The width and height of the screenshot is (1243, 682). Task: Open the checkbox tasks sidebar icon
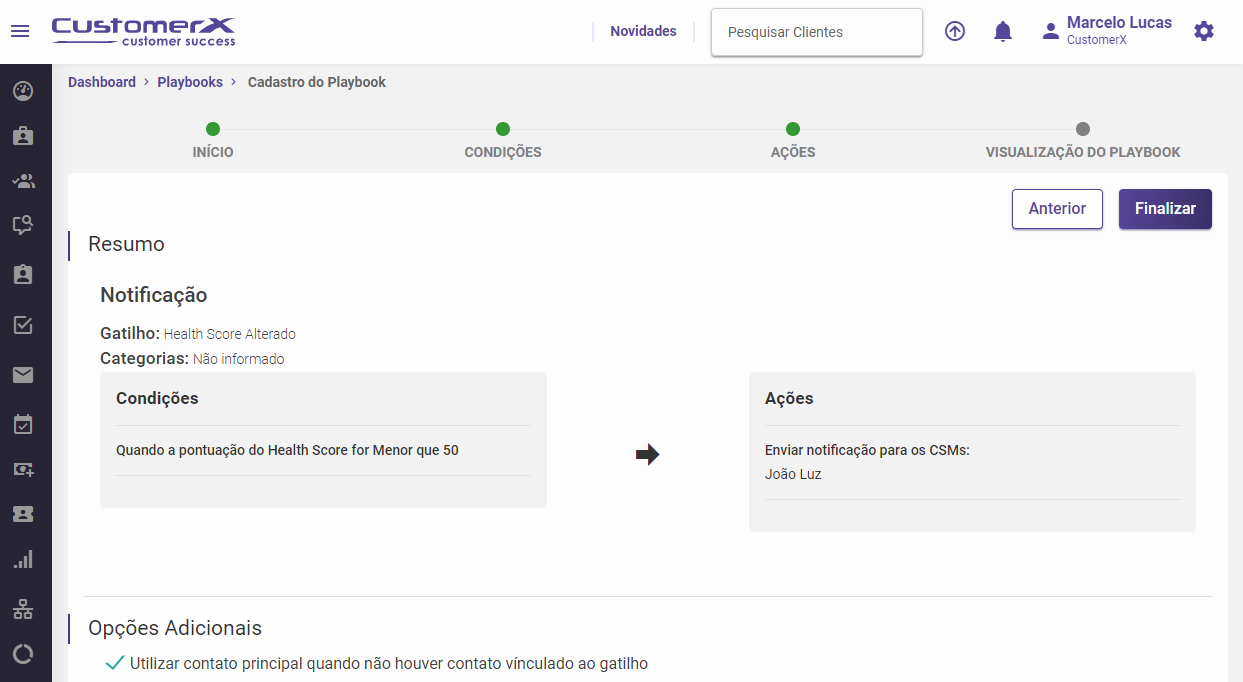[23, 325]
